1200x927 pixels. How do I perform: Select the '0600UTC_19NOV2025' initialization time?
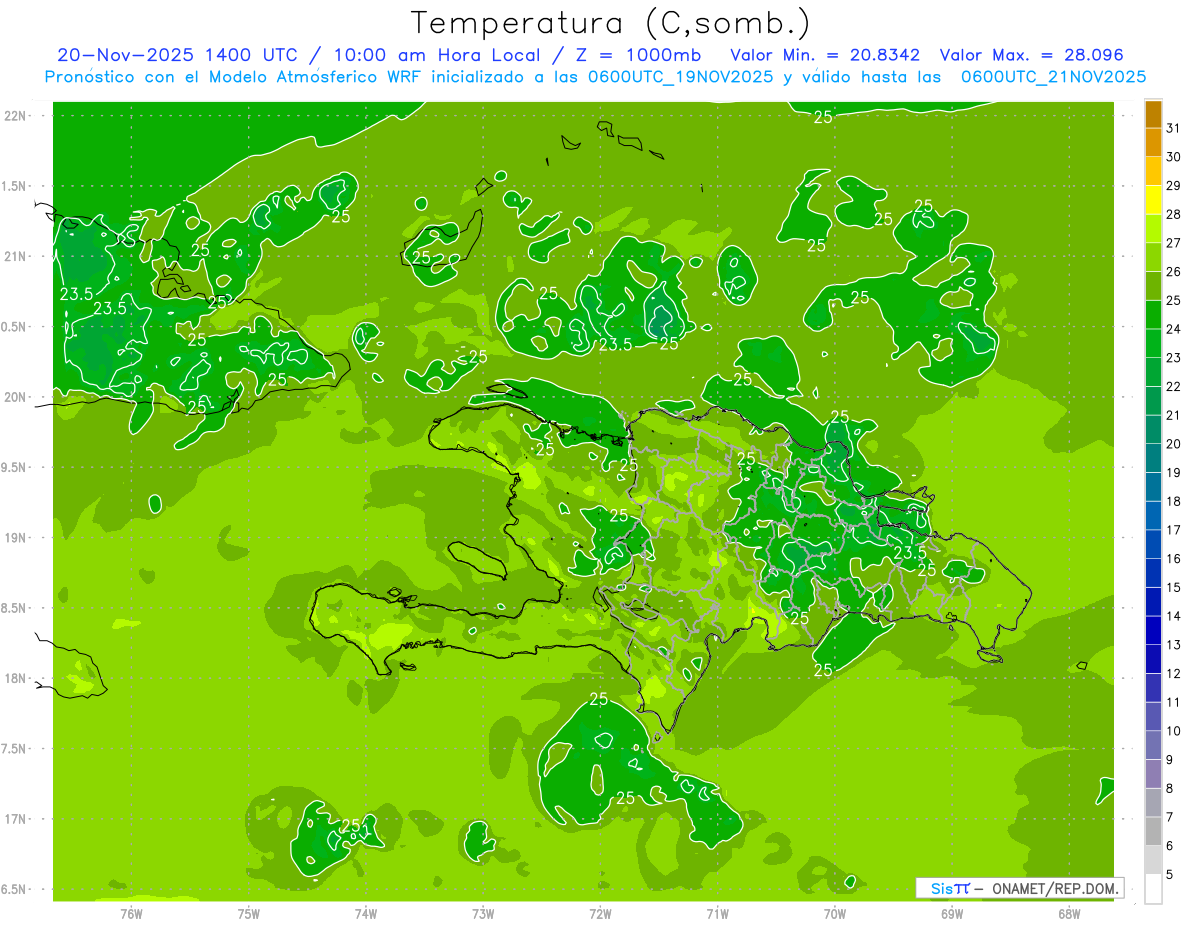click(679, 77)
